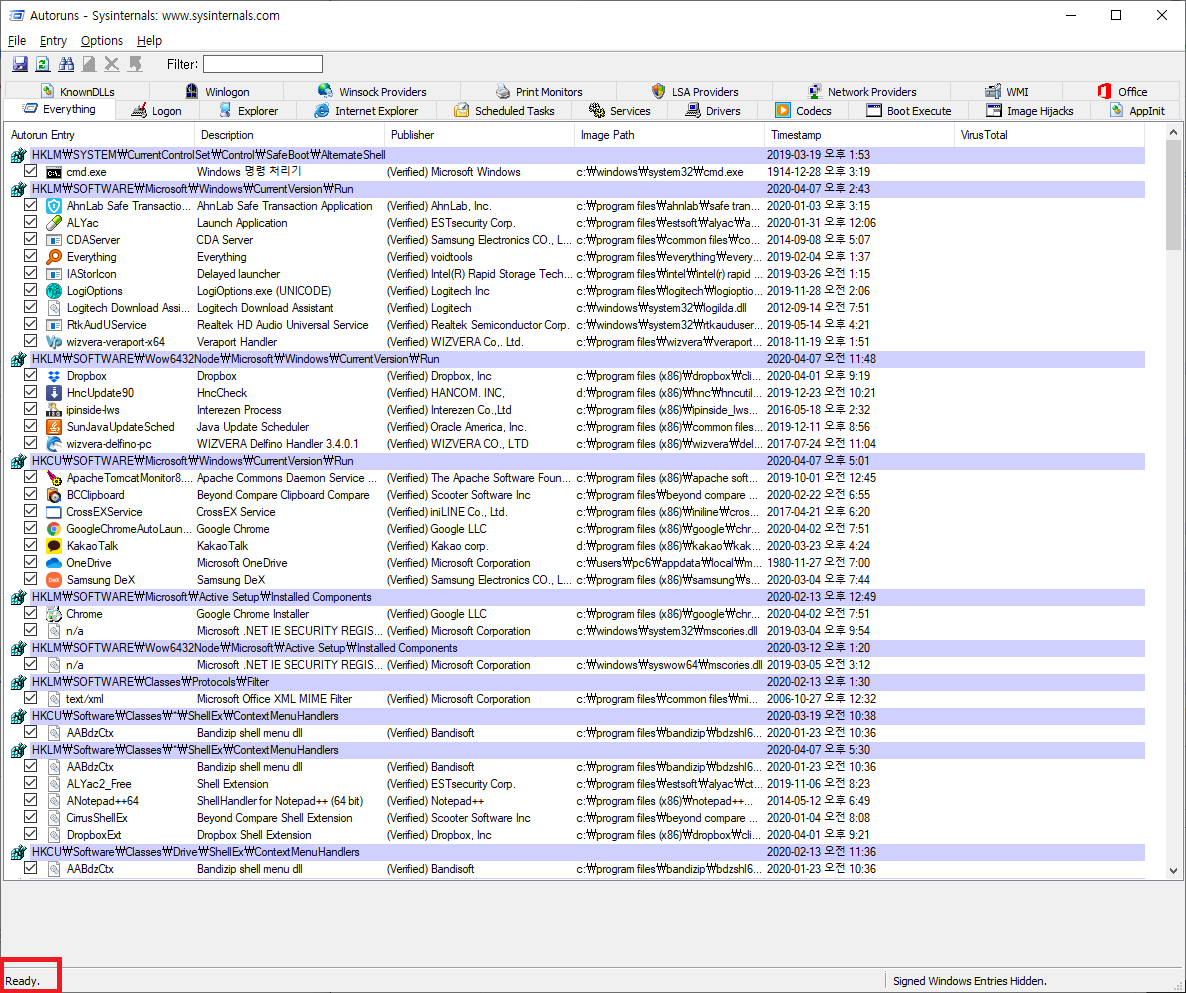Click the ALYac entry icon

coord(54,223)
